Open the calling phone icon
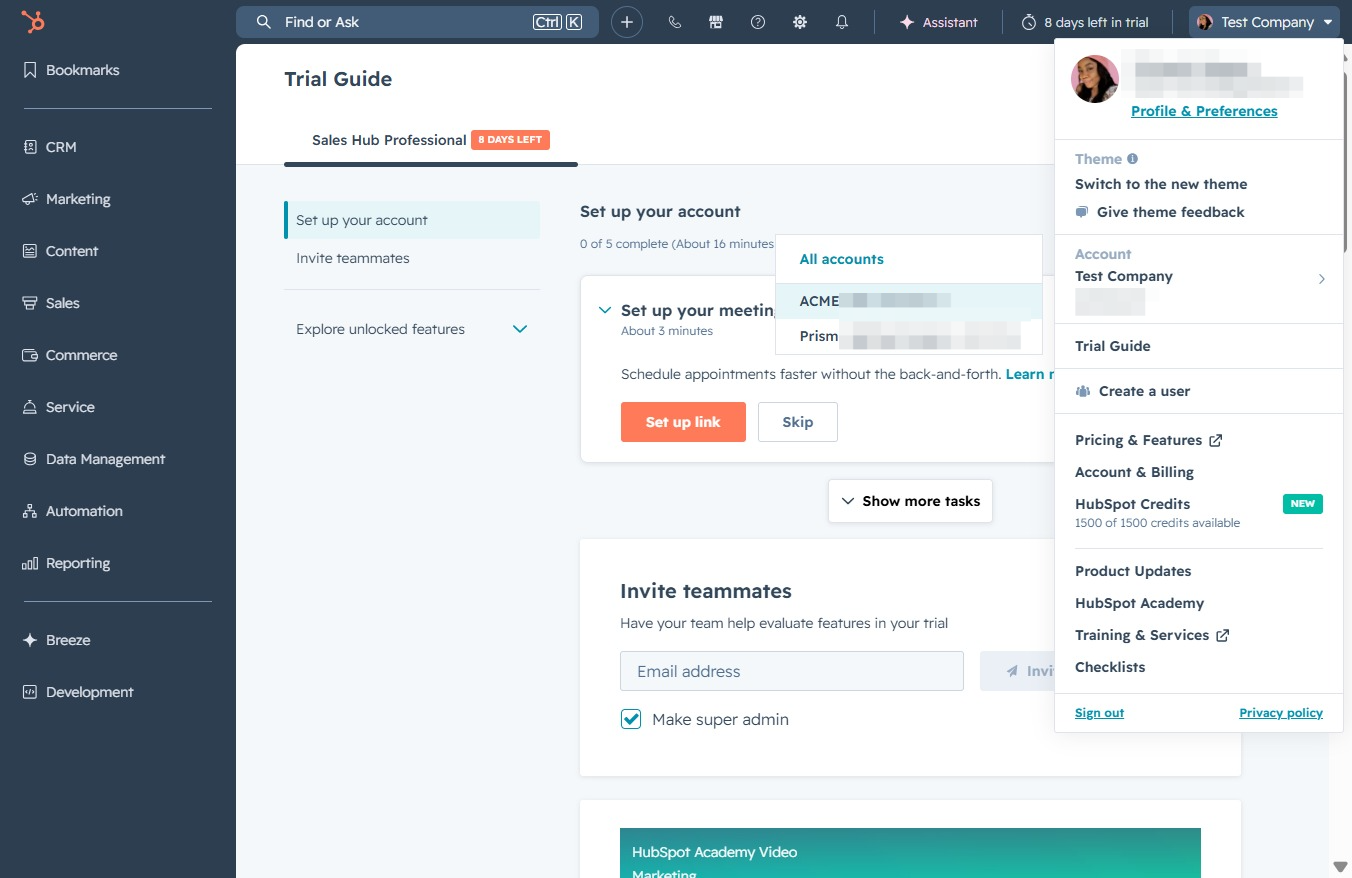This screenshot has height=878, width=1352. pyautogui.click(x=675, y=22)
